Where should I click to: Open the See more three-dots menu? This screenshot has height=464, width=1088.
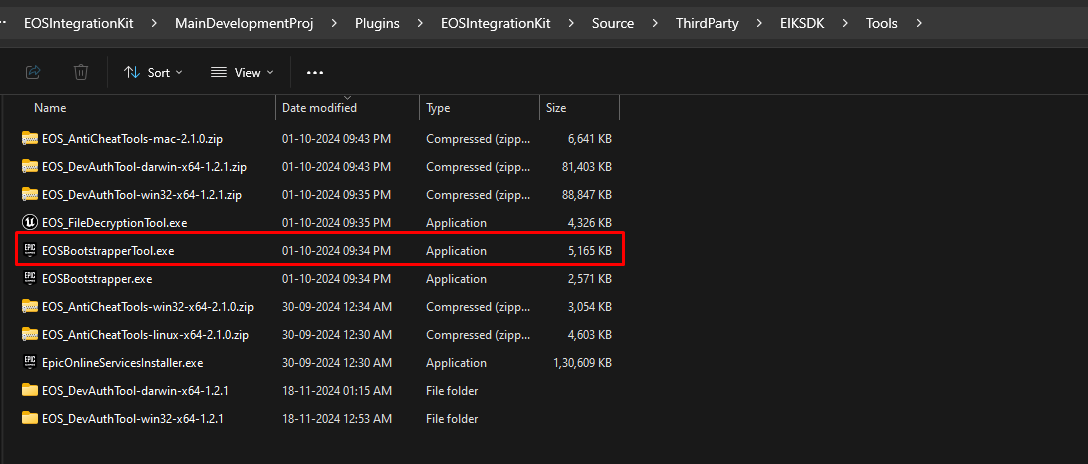coord(315,72)
